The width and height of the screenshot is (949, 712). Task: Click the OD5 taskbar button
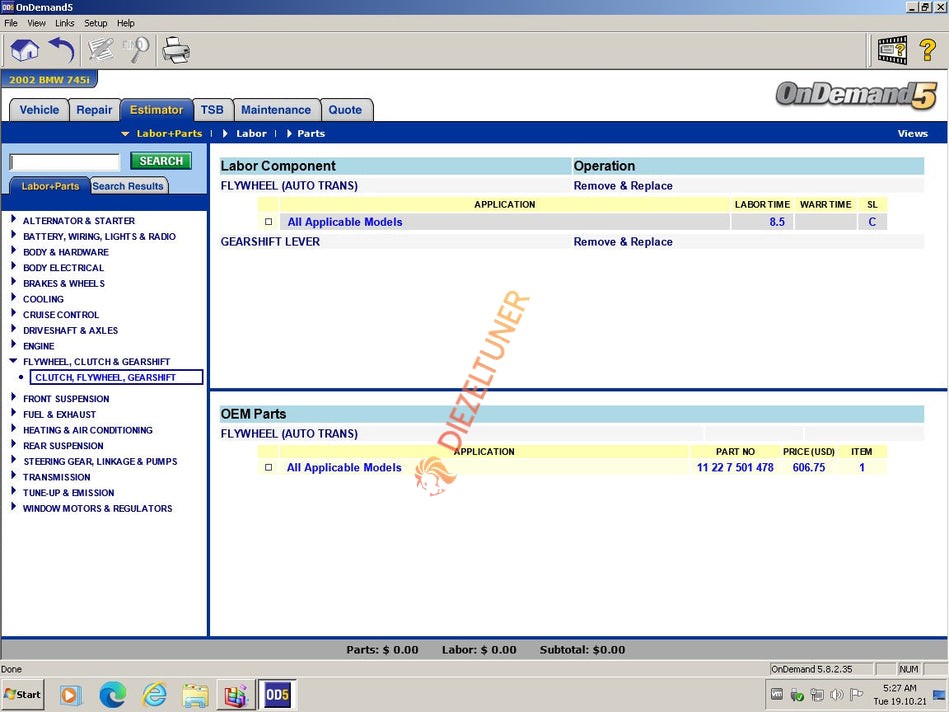tap(277, 694)
